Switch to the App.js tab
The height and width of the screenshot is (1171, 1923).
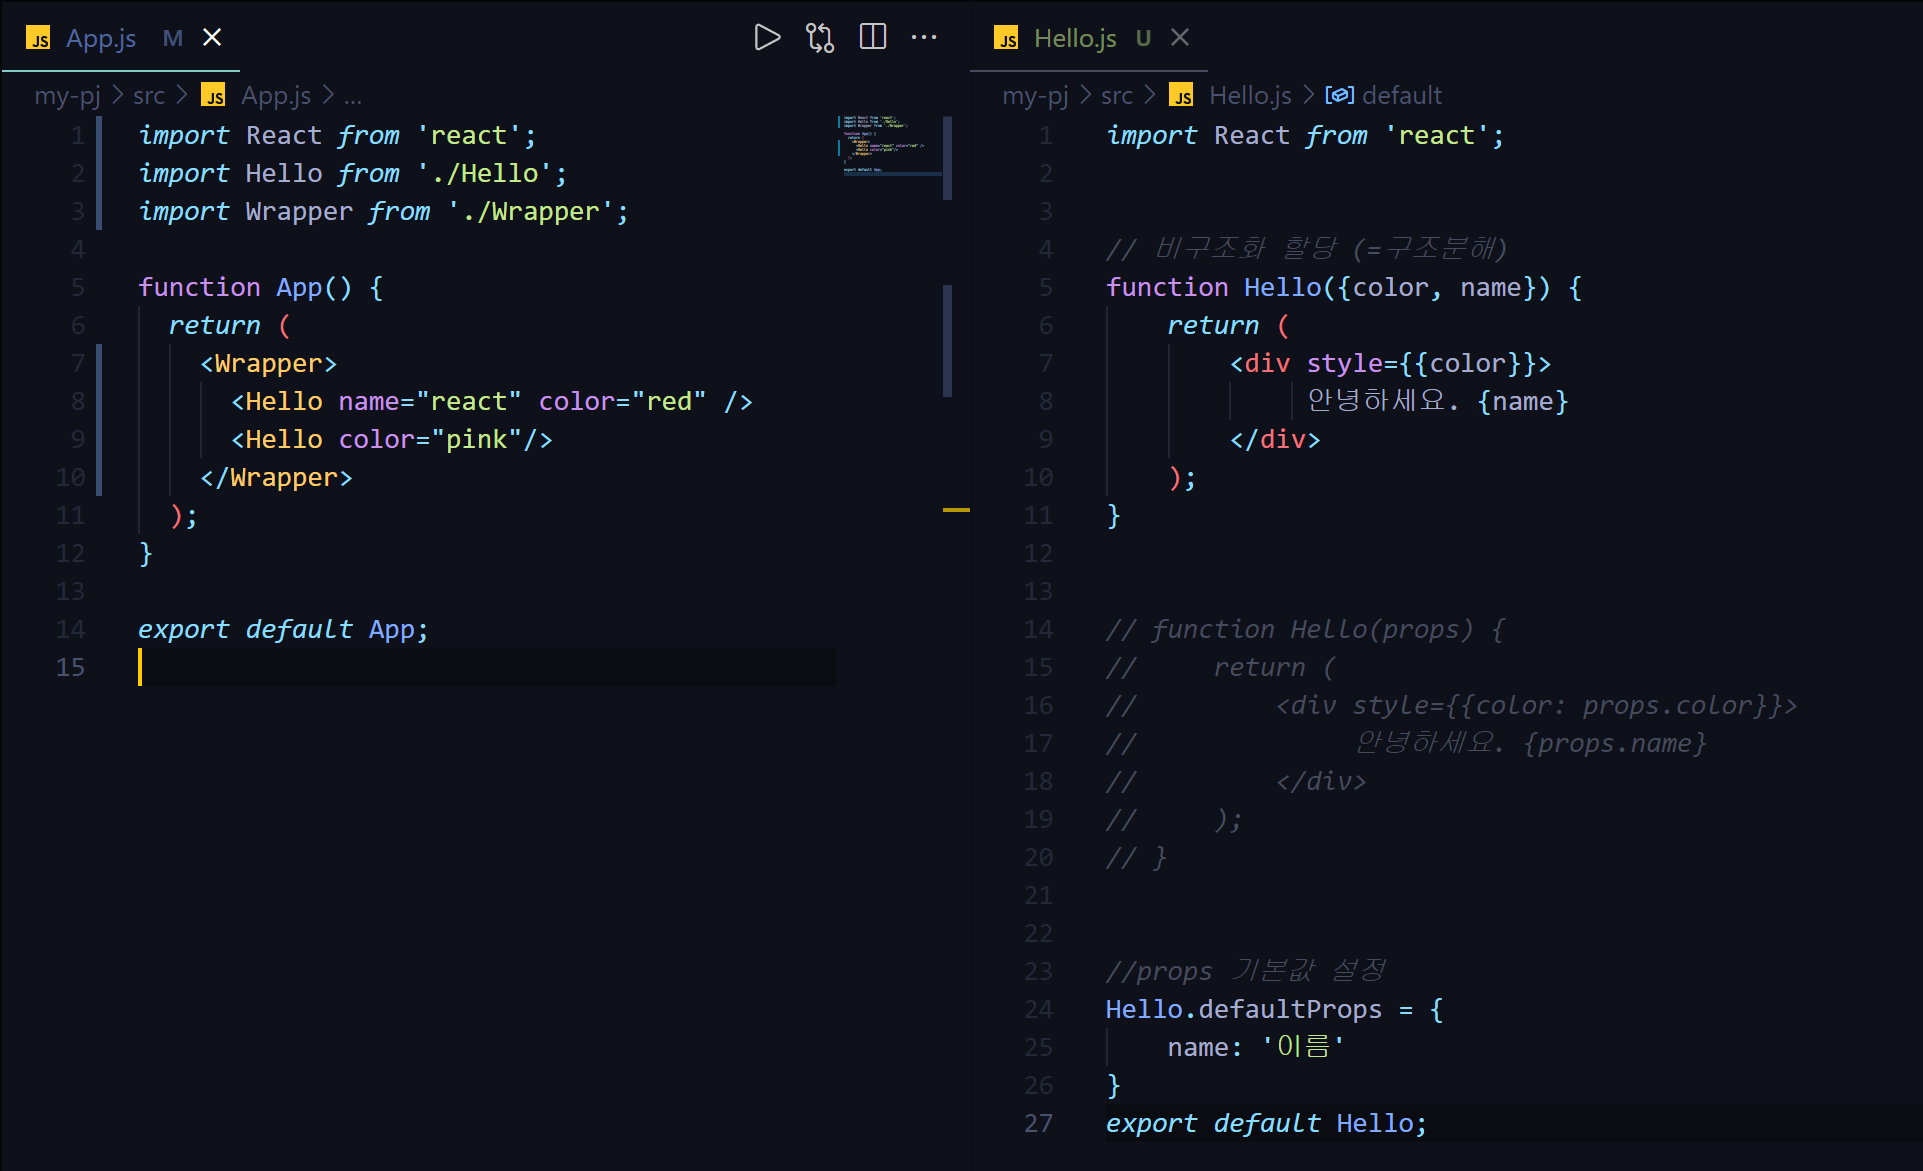(x=100, y=38)
